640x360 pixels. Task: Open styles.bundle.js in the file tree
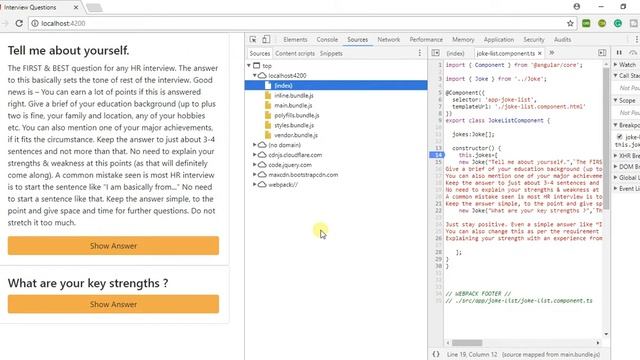pos(294,125)
